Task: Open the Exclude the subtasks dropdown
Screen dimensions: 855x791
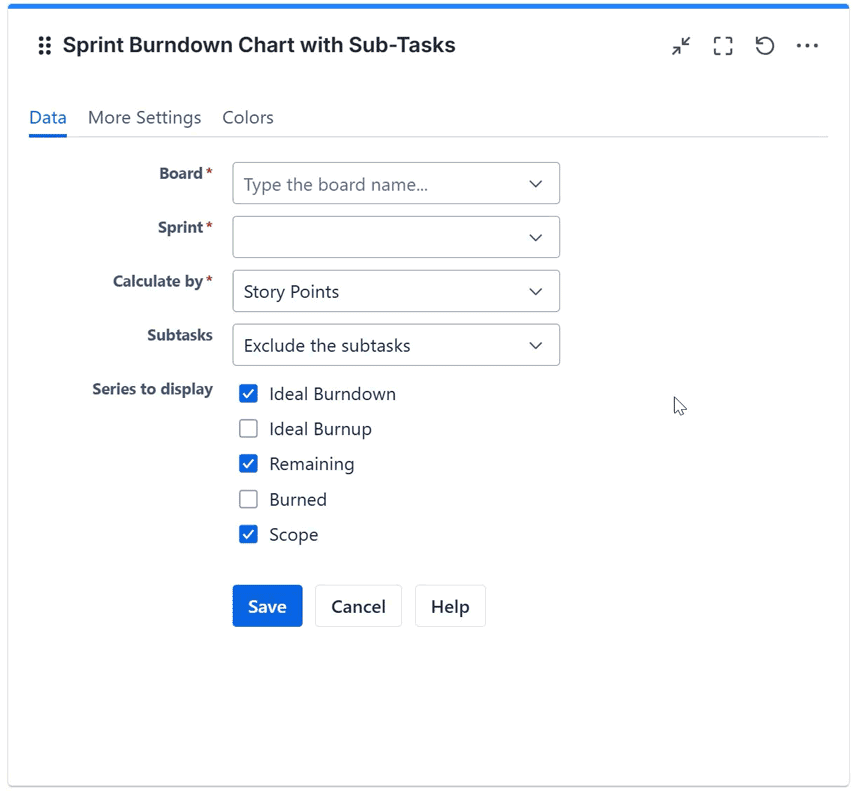Action: [395, 345]
